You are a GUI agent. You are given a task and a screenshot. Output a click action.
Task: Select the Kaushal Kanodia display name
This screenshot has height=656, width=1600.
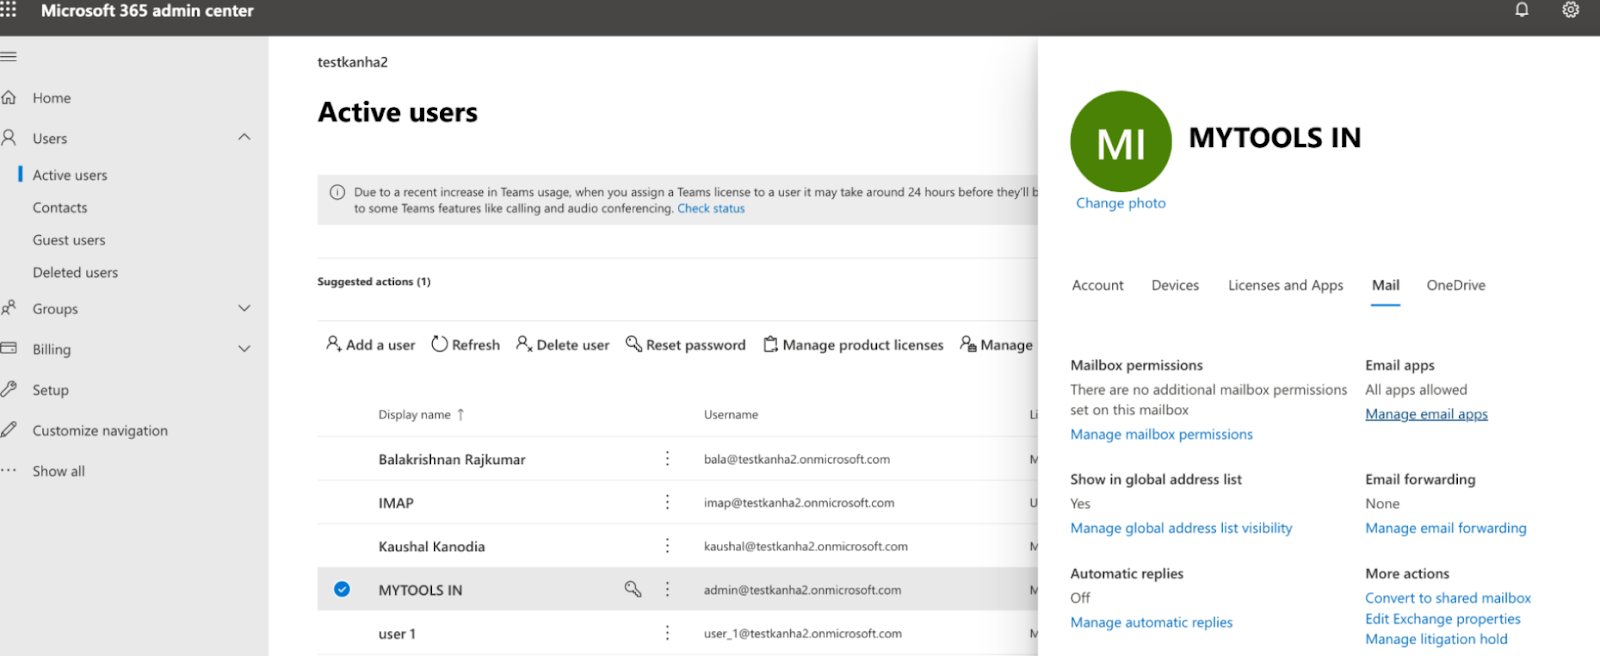(x=431, y=546)
